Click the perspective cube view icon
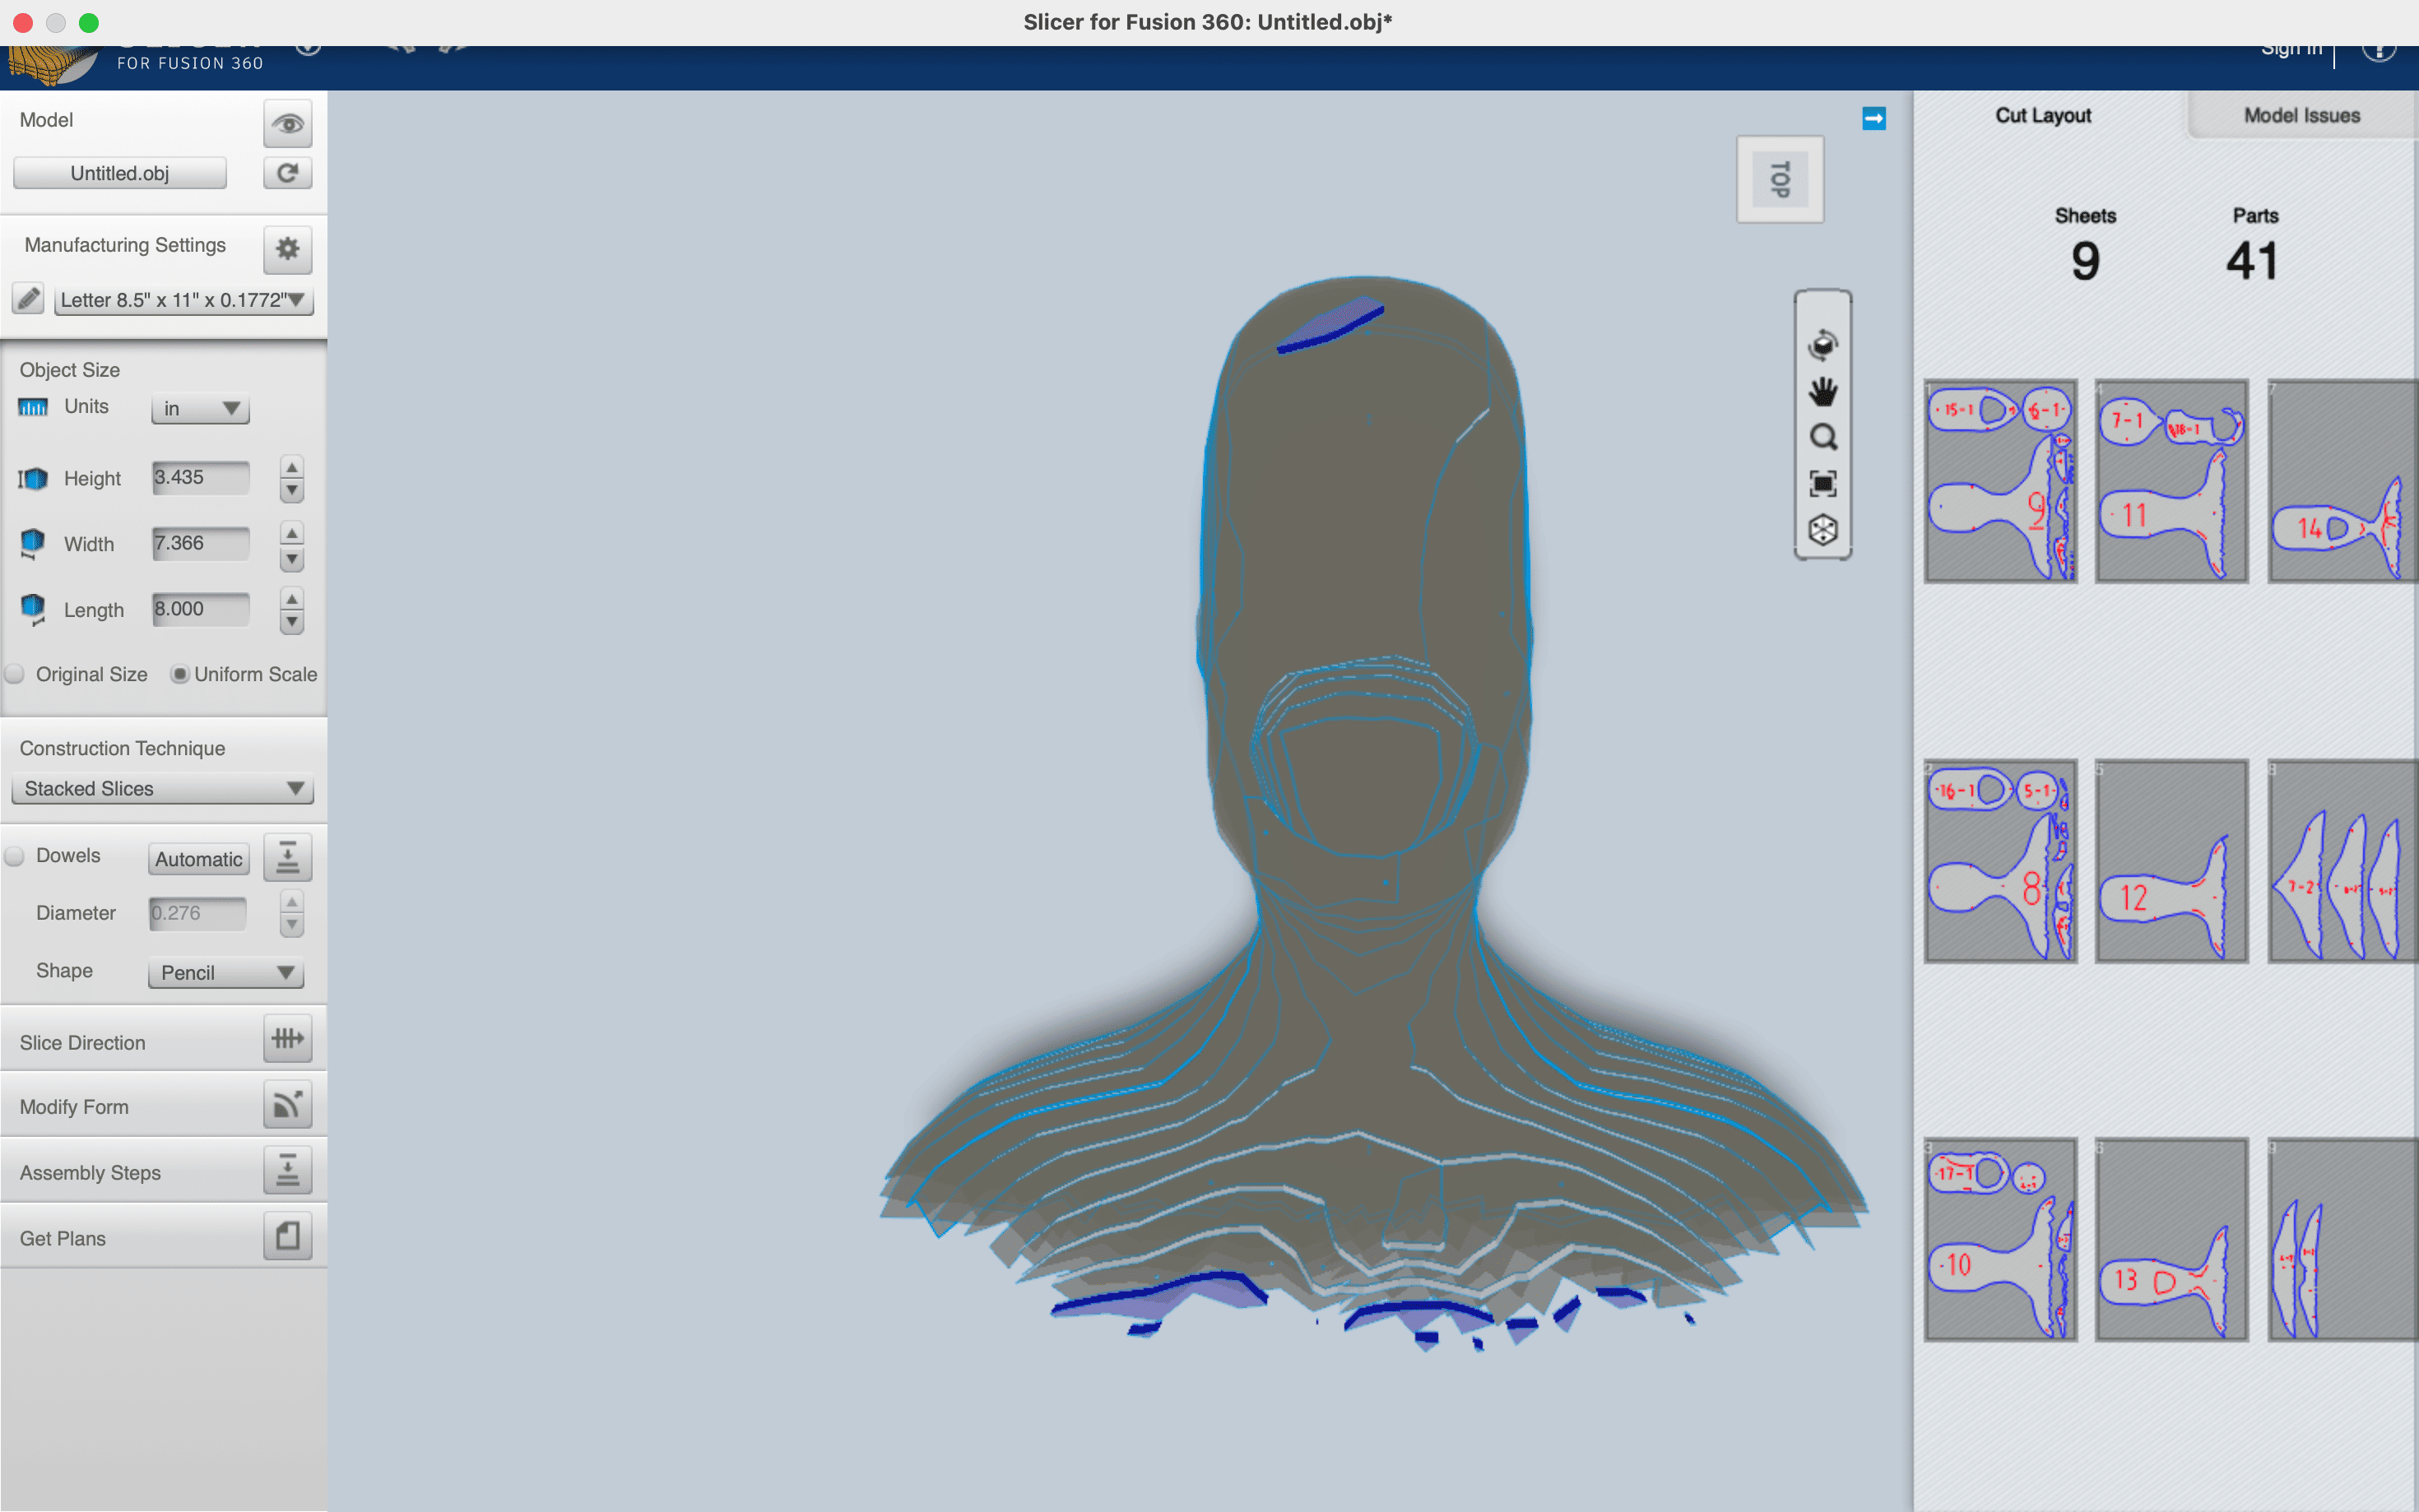 [x=1822, y=530]
